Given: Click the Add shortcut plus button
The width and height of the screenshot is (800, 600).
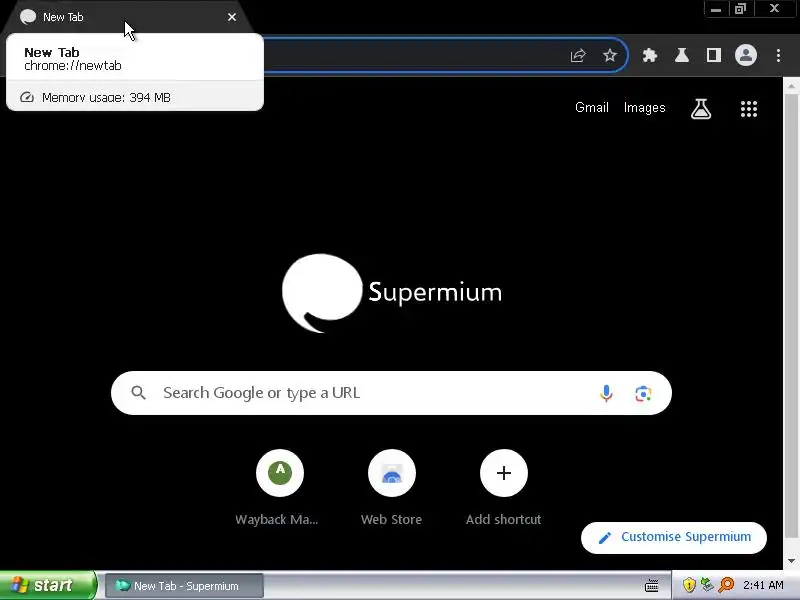Looking at the screenshot, I should pyautogui.click(x=504, y=473).
